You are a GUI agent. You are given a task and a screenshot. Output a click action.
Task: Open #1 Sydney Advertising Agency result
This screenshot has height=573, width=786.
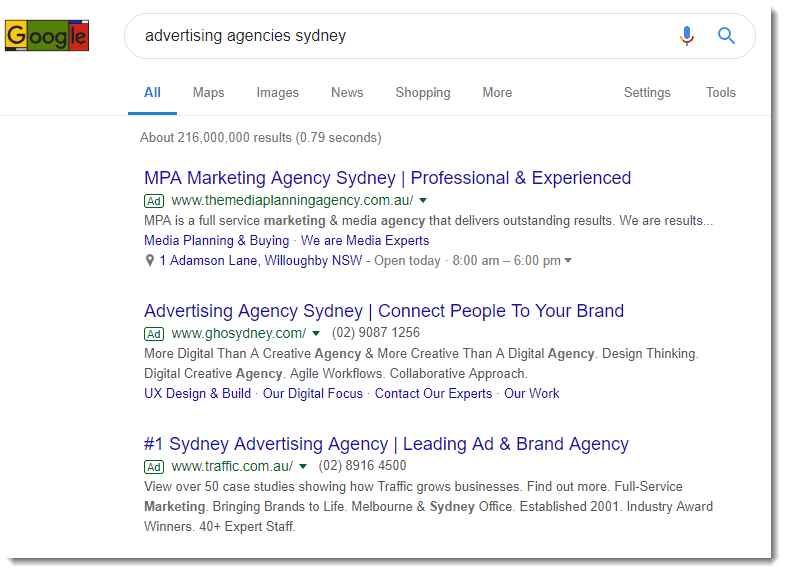click(x=386, y=444)
